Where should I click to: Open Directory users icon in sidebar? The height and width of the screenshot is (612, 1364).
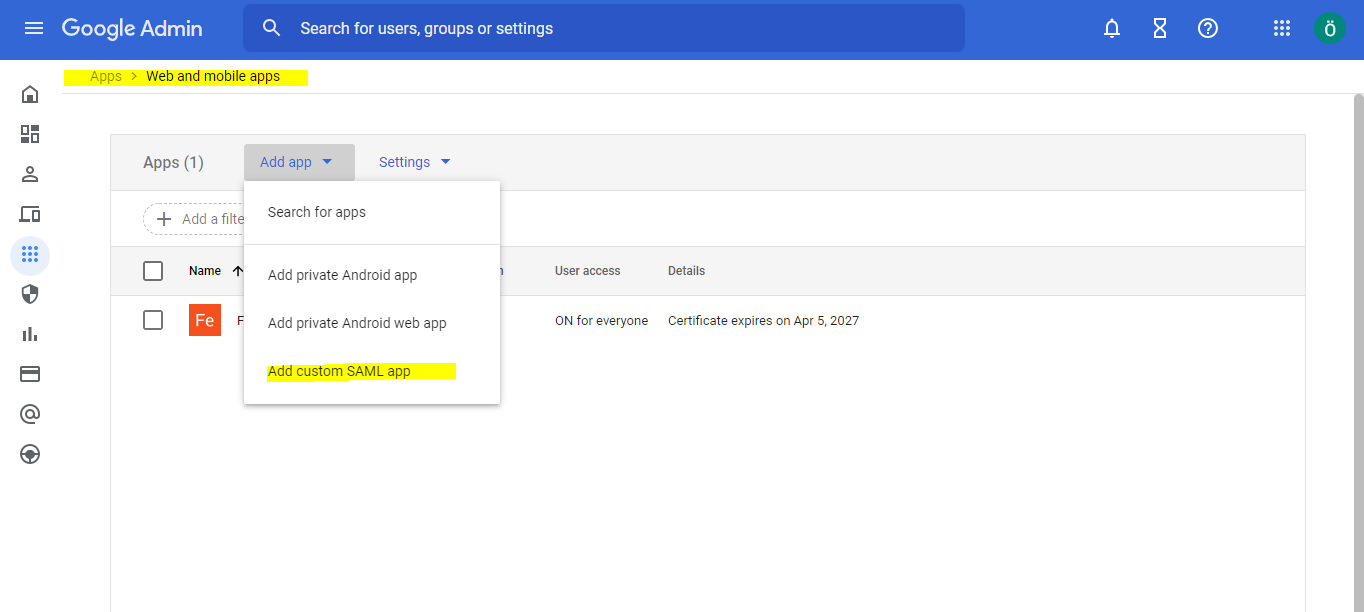[x=30, y=174]
